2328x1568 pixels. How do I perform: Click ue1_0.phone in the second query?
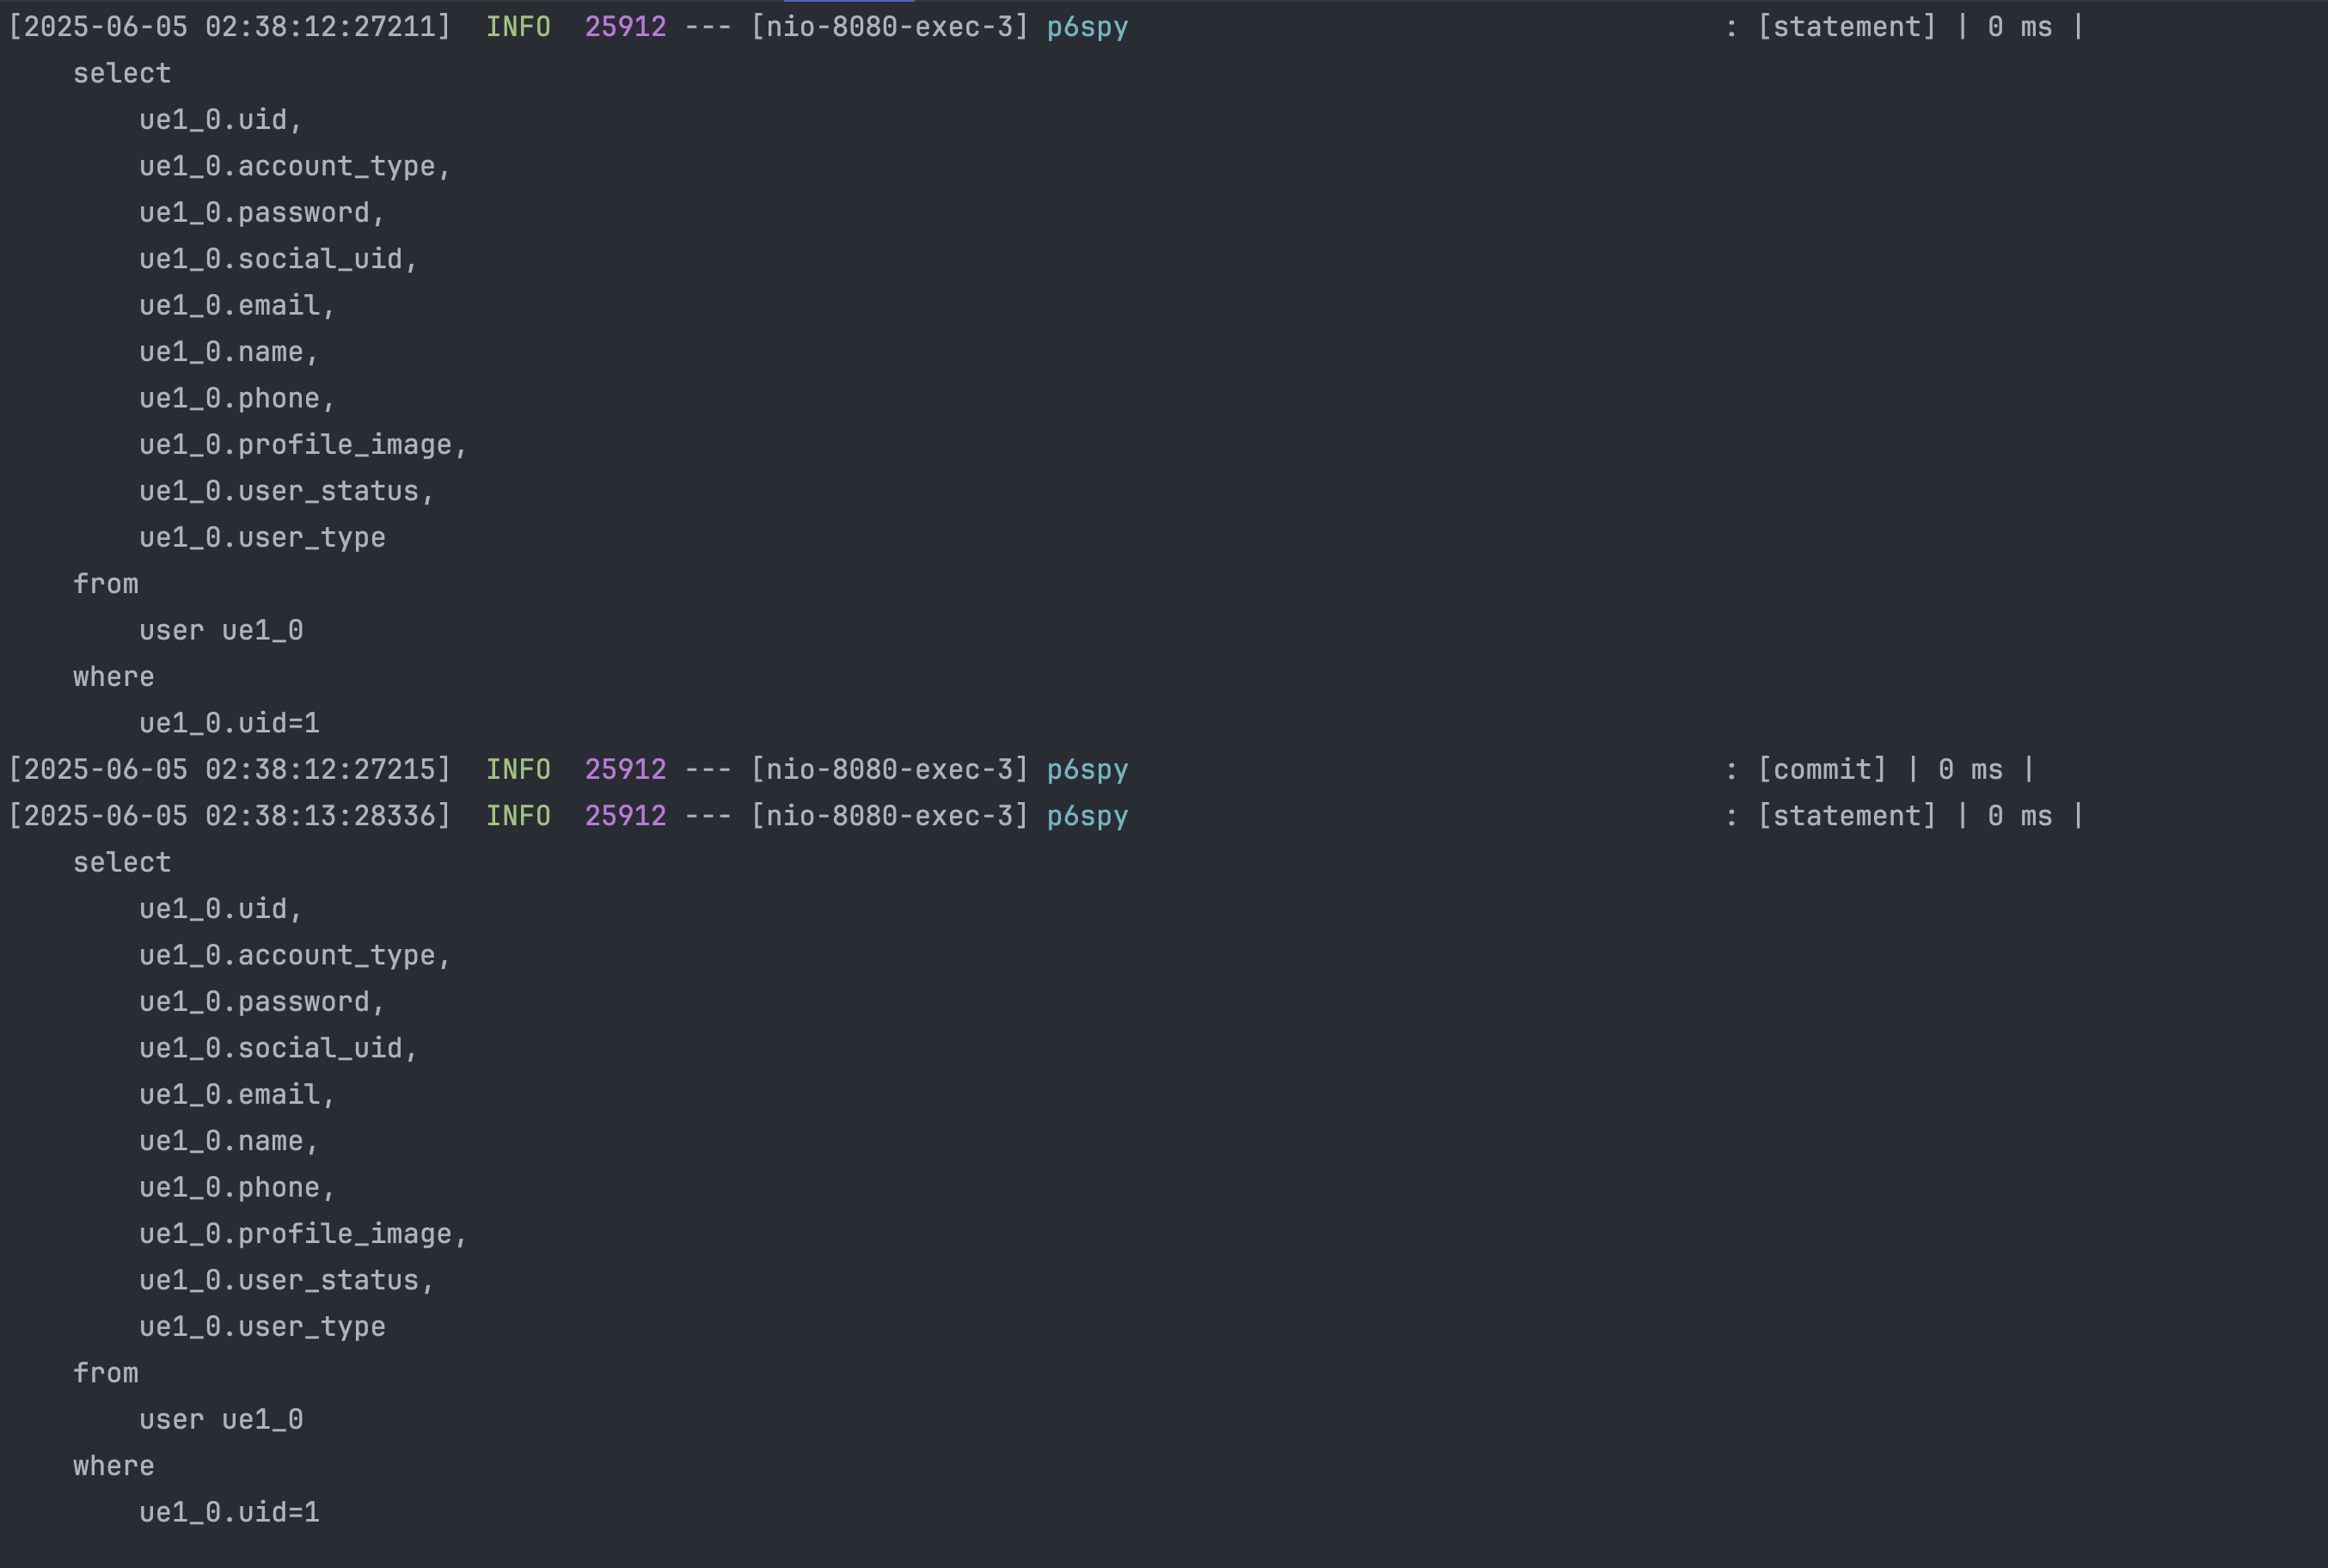(237, 1188)
